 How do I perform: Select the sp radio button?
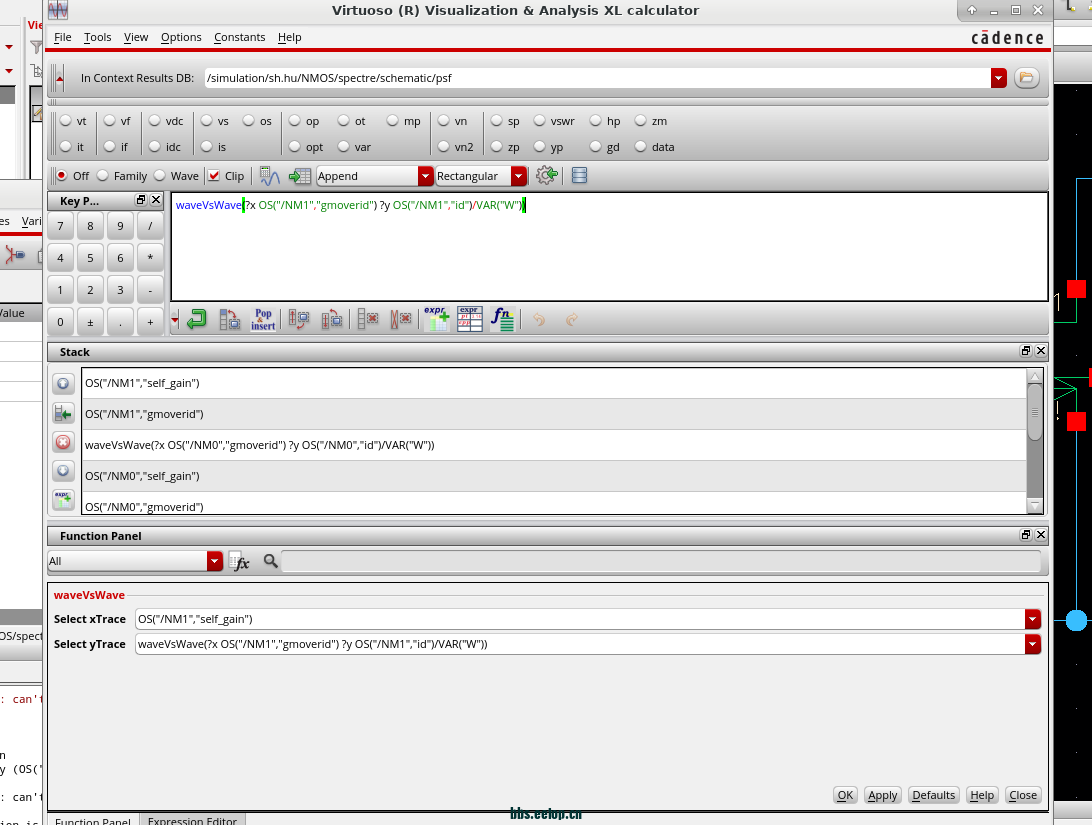(497, 121)
